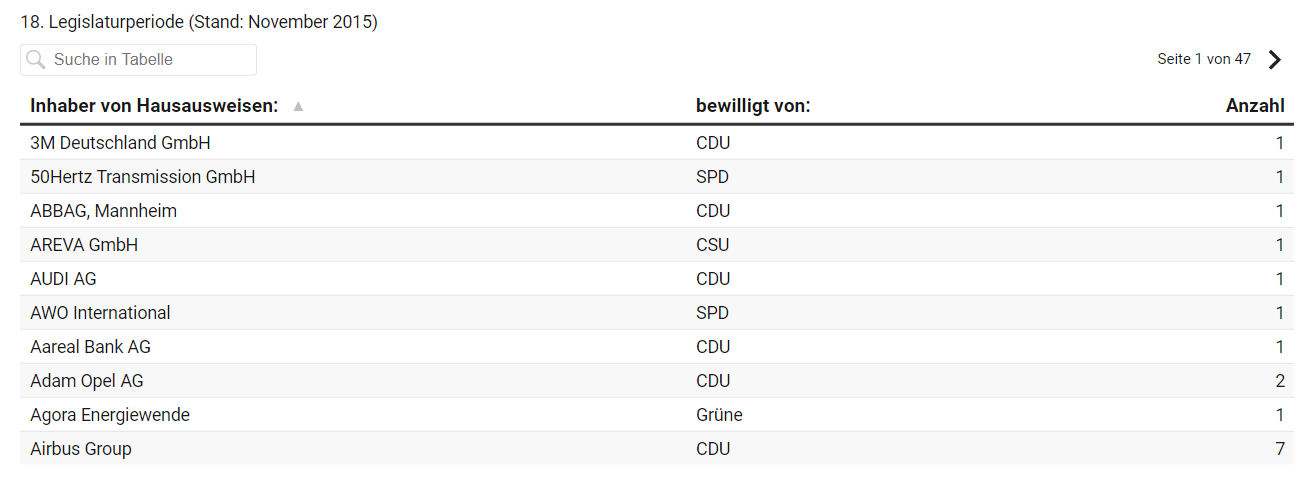1315x481 pixels.
Task: Click the CSU cell for AREVA
Action: (712, 245)
